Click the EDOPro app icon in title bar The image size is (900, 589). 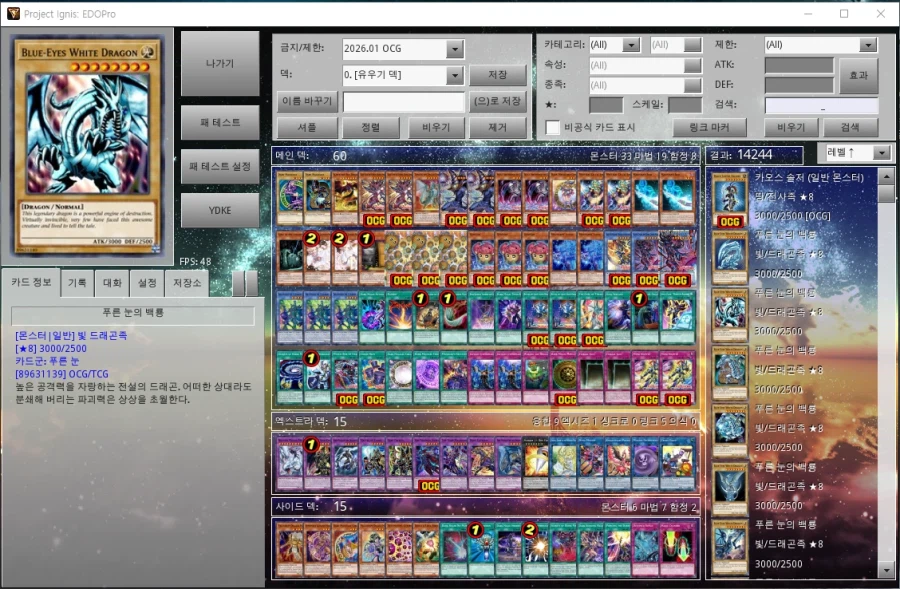(13, 13)
